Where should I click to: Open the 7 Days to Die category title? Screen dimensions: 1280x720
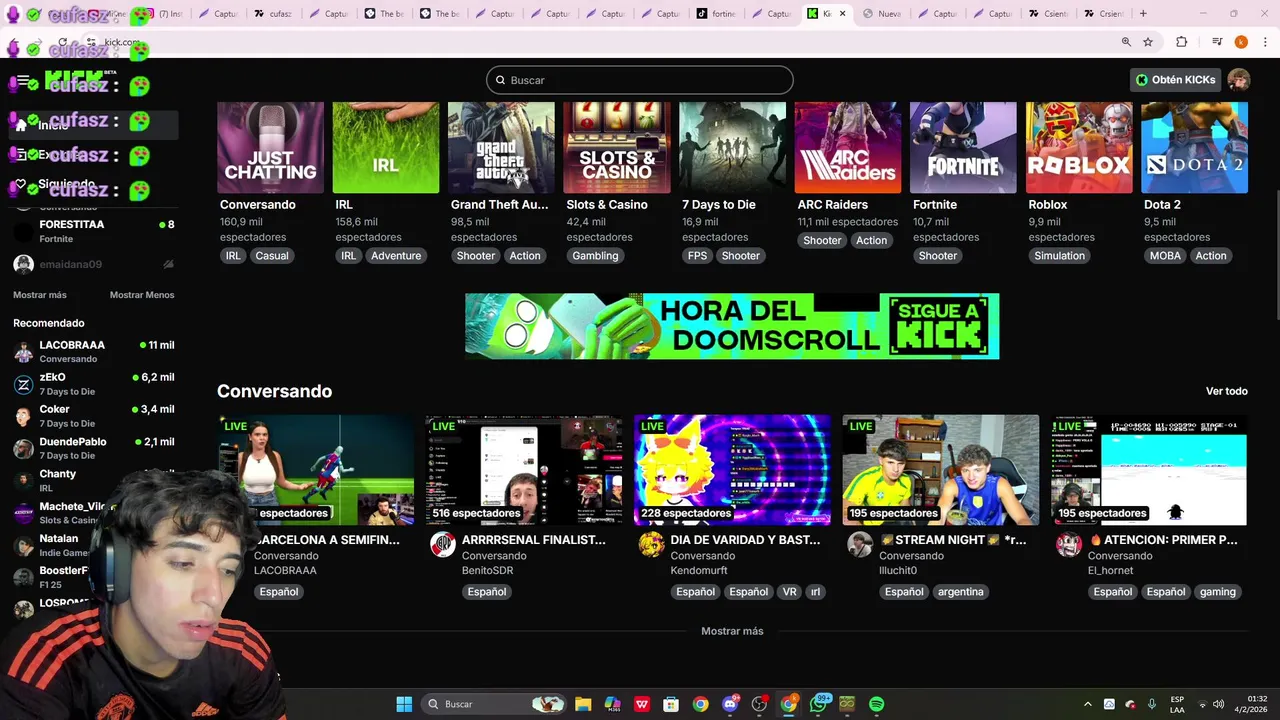click(x=718, y=204)
